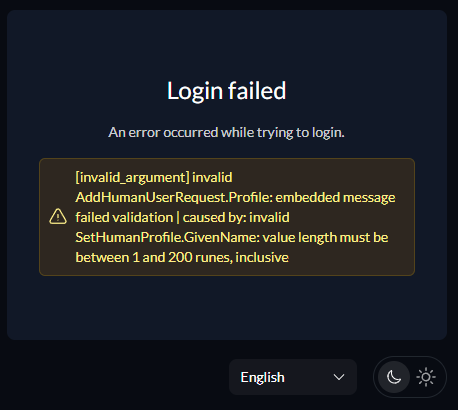Click the "SetHumanProfile.GivenName" text in error
This screenshot has width=458, height=410.
[167, 237]
